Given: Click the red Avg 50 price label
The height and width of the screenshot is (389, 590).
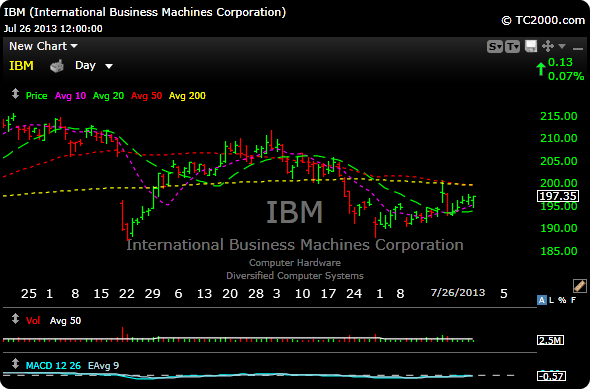Looking at the screenshot, I should pyautogui.click(x=146, y=96).
